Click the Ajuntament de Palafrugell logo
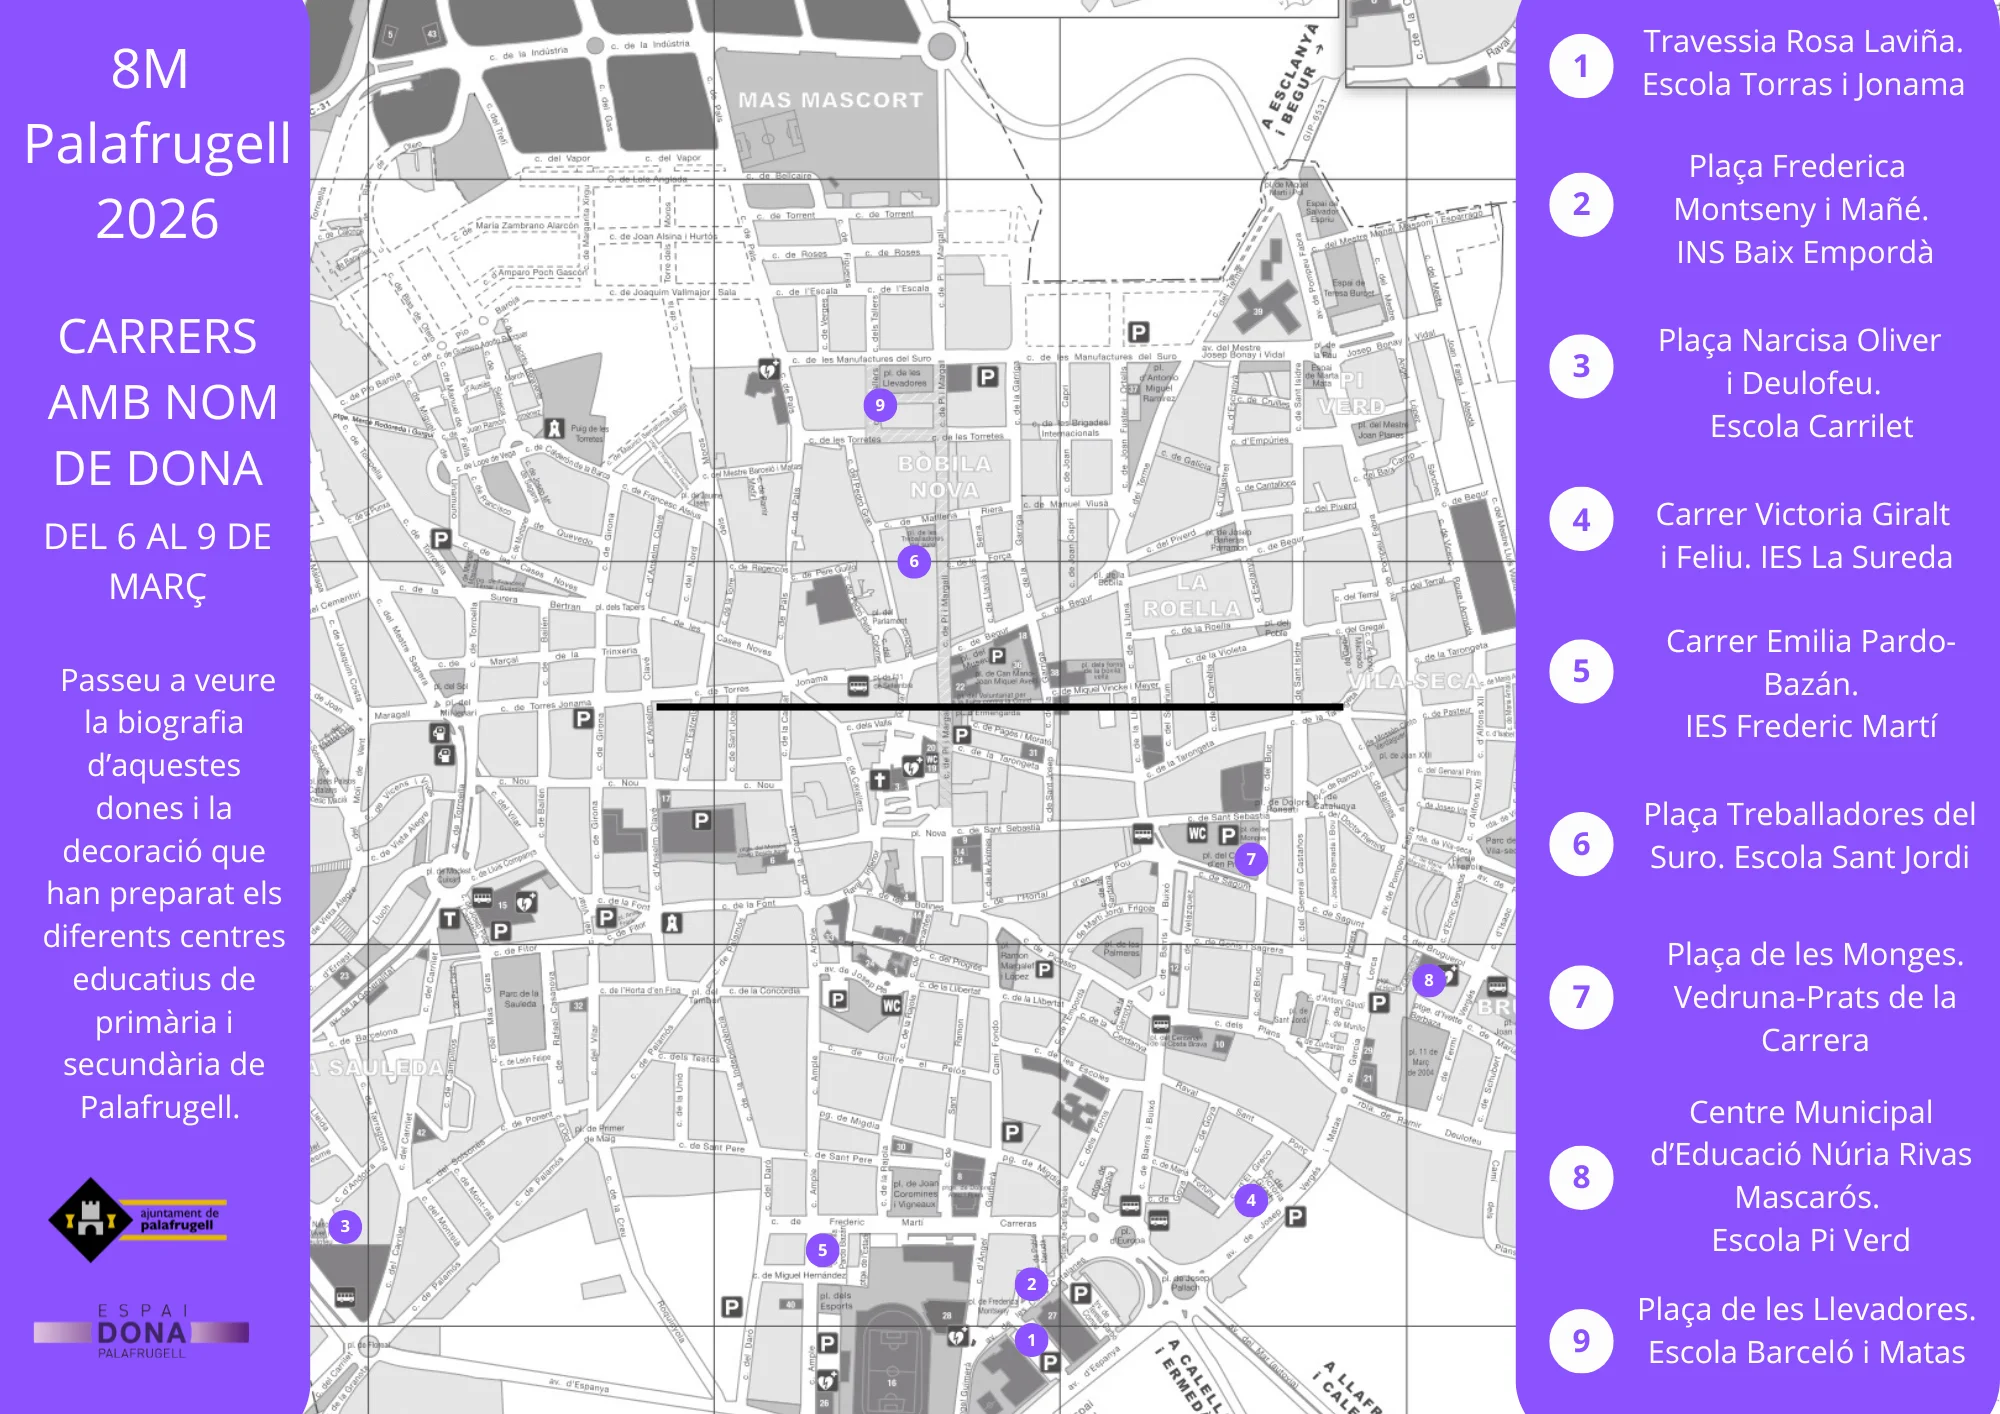The image size is (2000, 1414). (x=138, y=1219)
